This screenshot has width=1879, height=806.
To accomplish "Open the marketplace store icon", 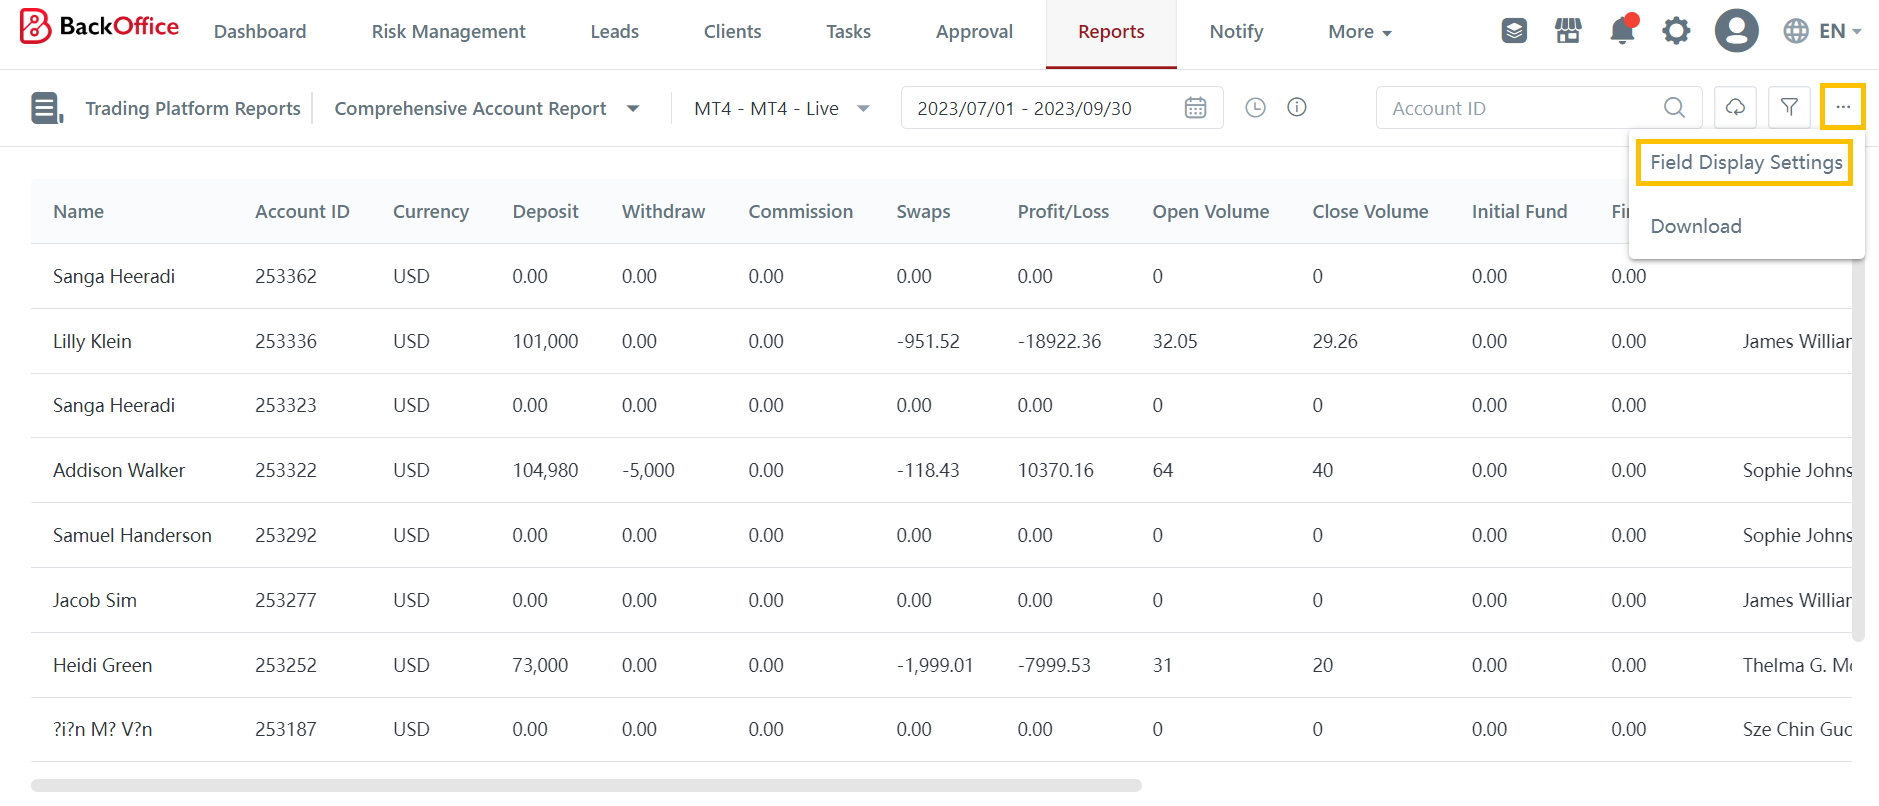I will point(1568,31).
